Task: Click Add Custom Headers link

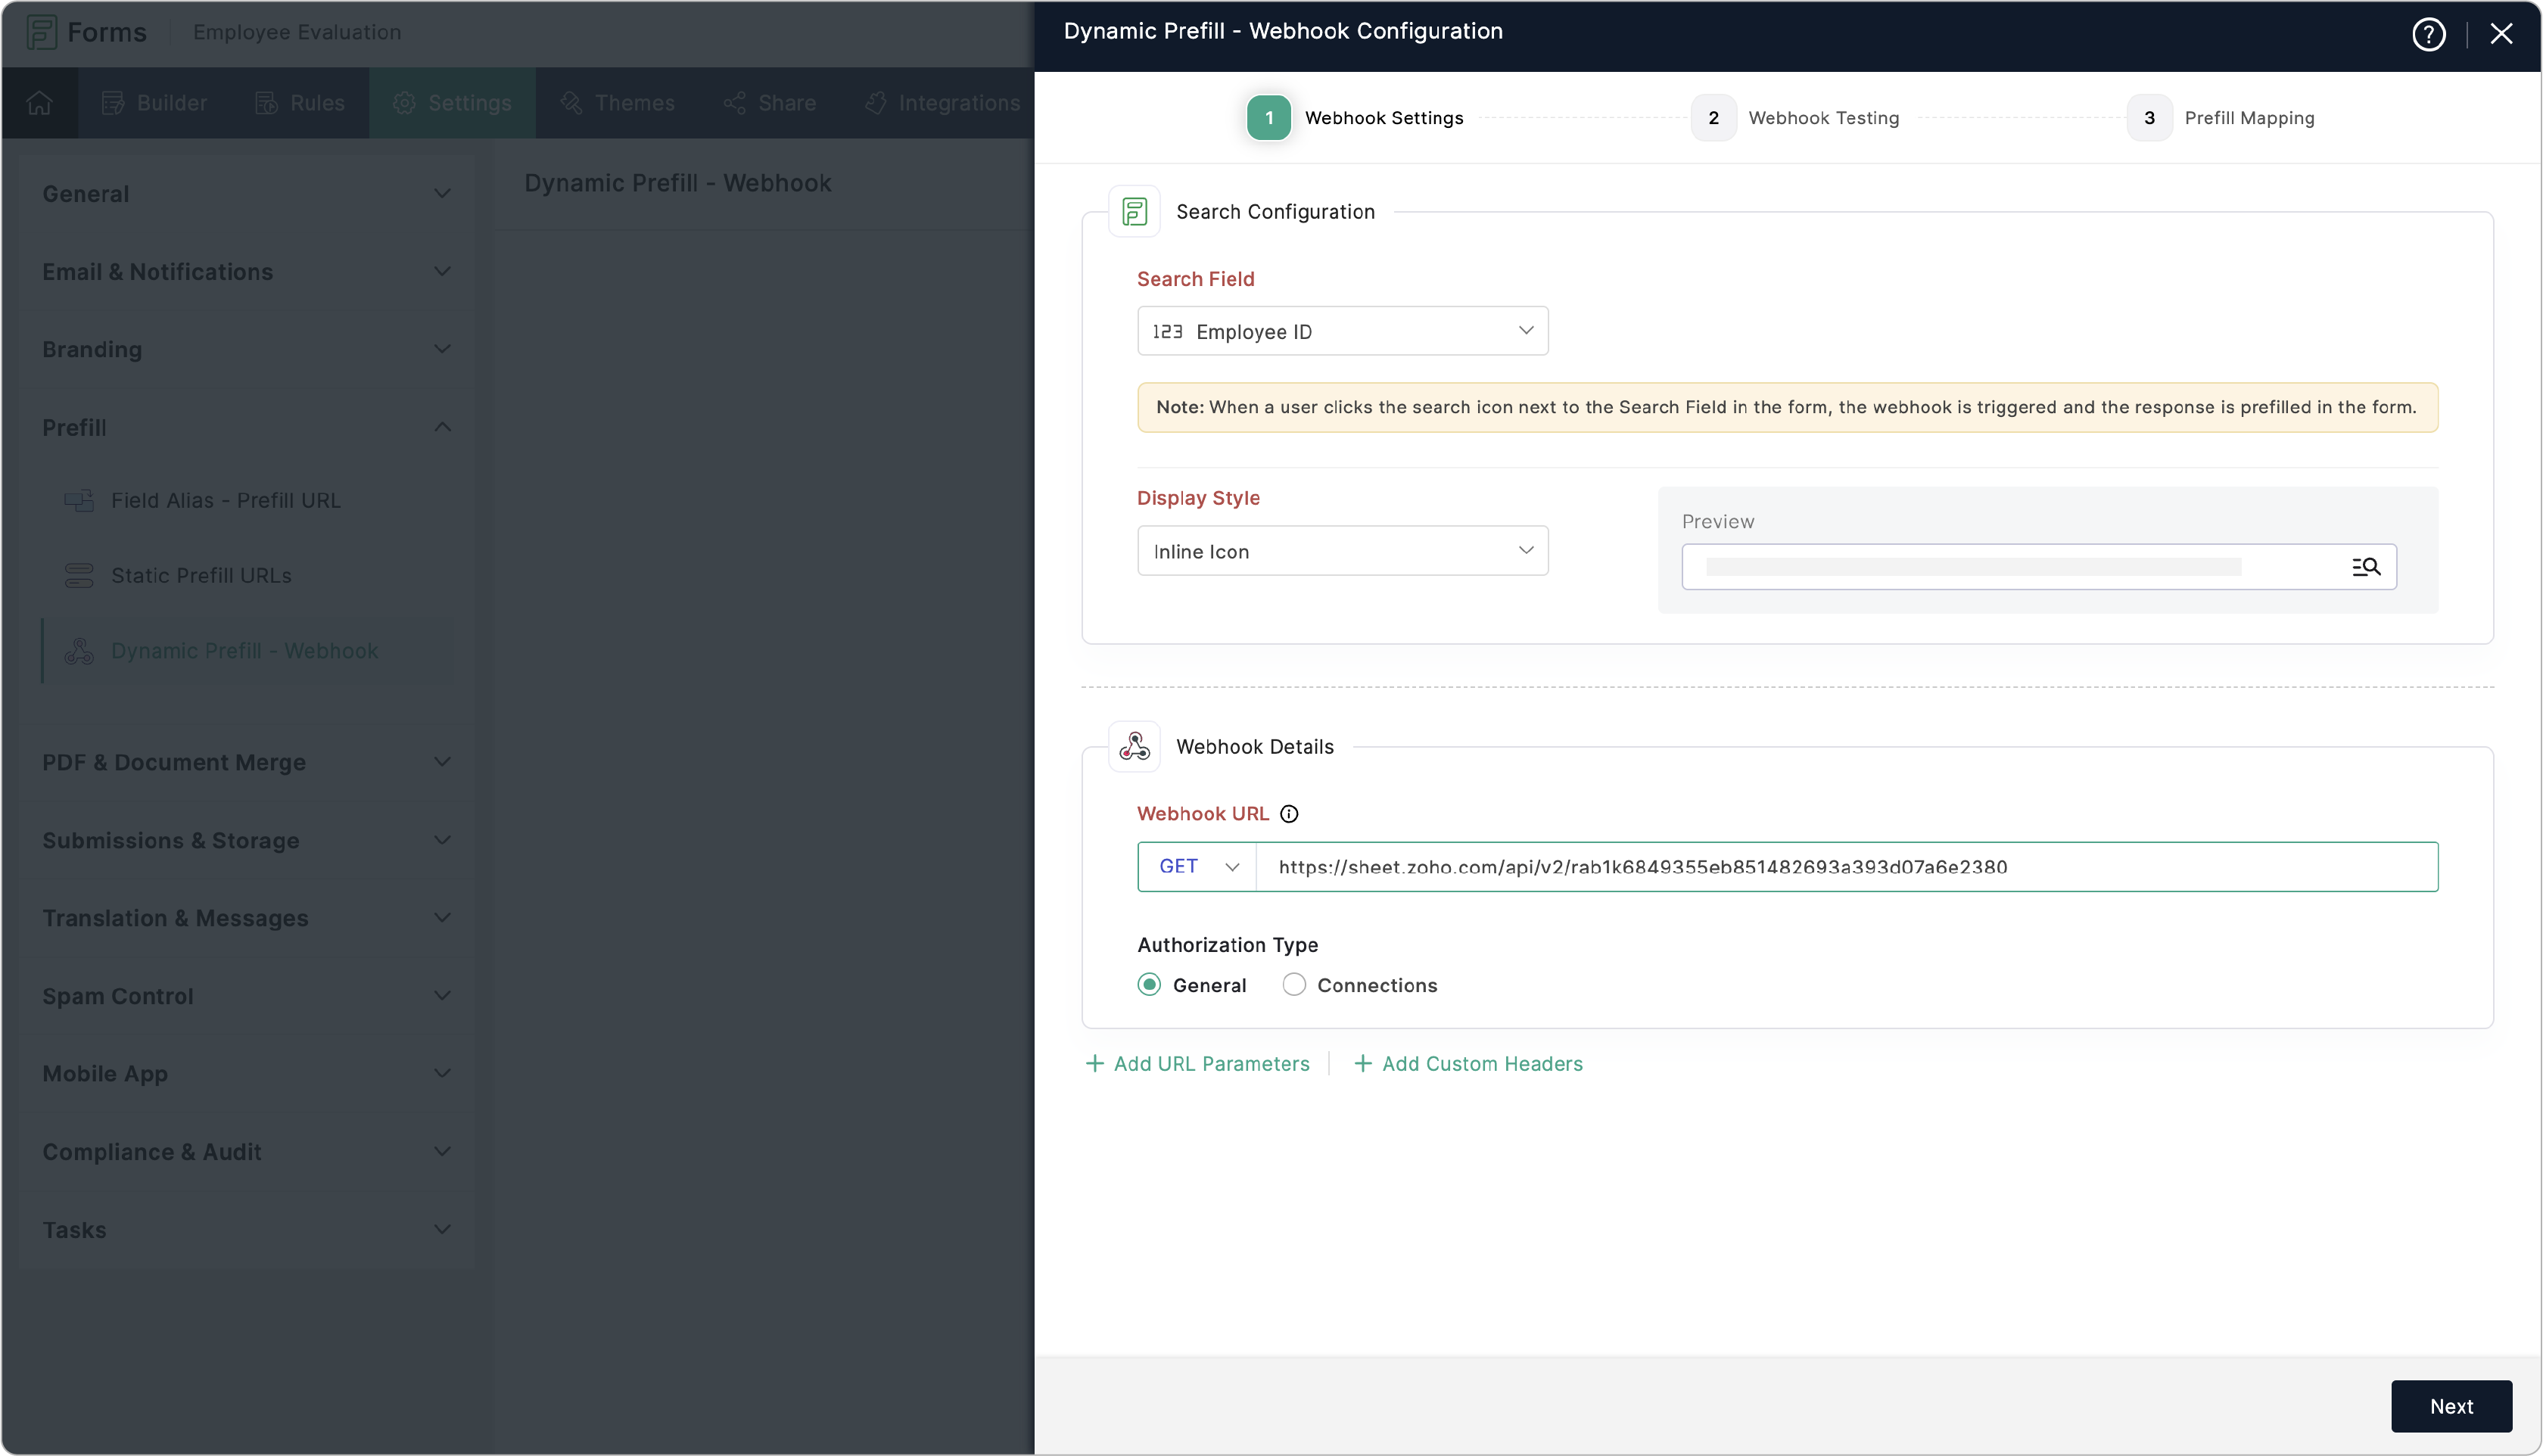Action: pyautogui.click(x=1468, y=1063)
